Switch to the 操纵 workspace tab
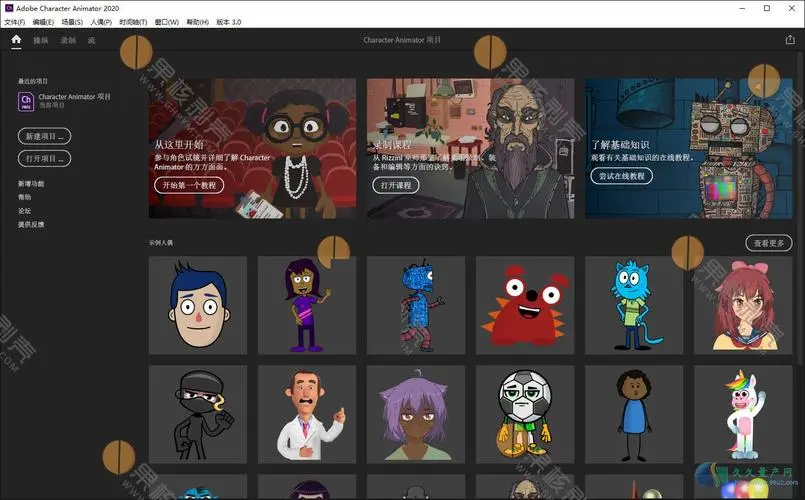Viewport: 805px width, 500px height. pyautogui.click(x=40, y=41)
